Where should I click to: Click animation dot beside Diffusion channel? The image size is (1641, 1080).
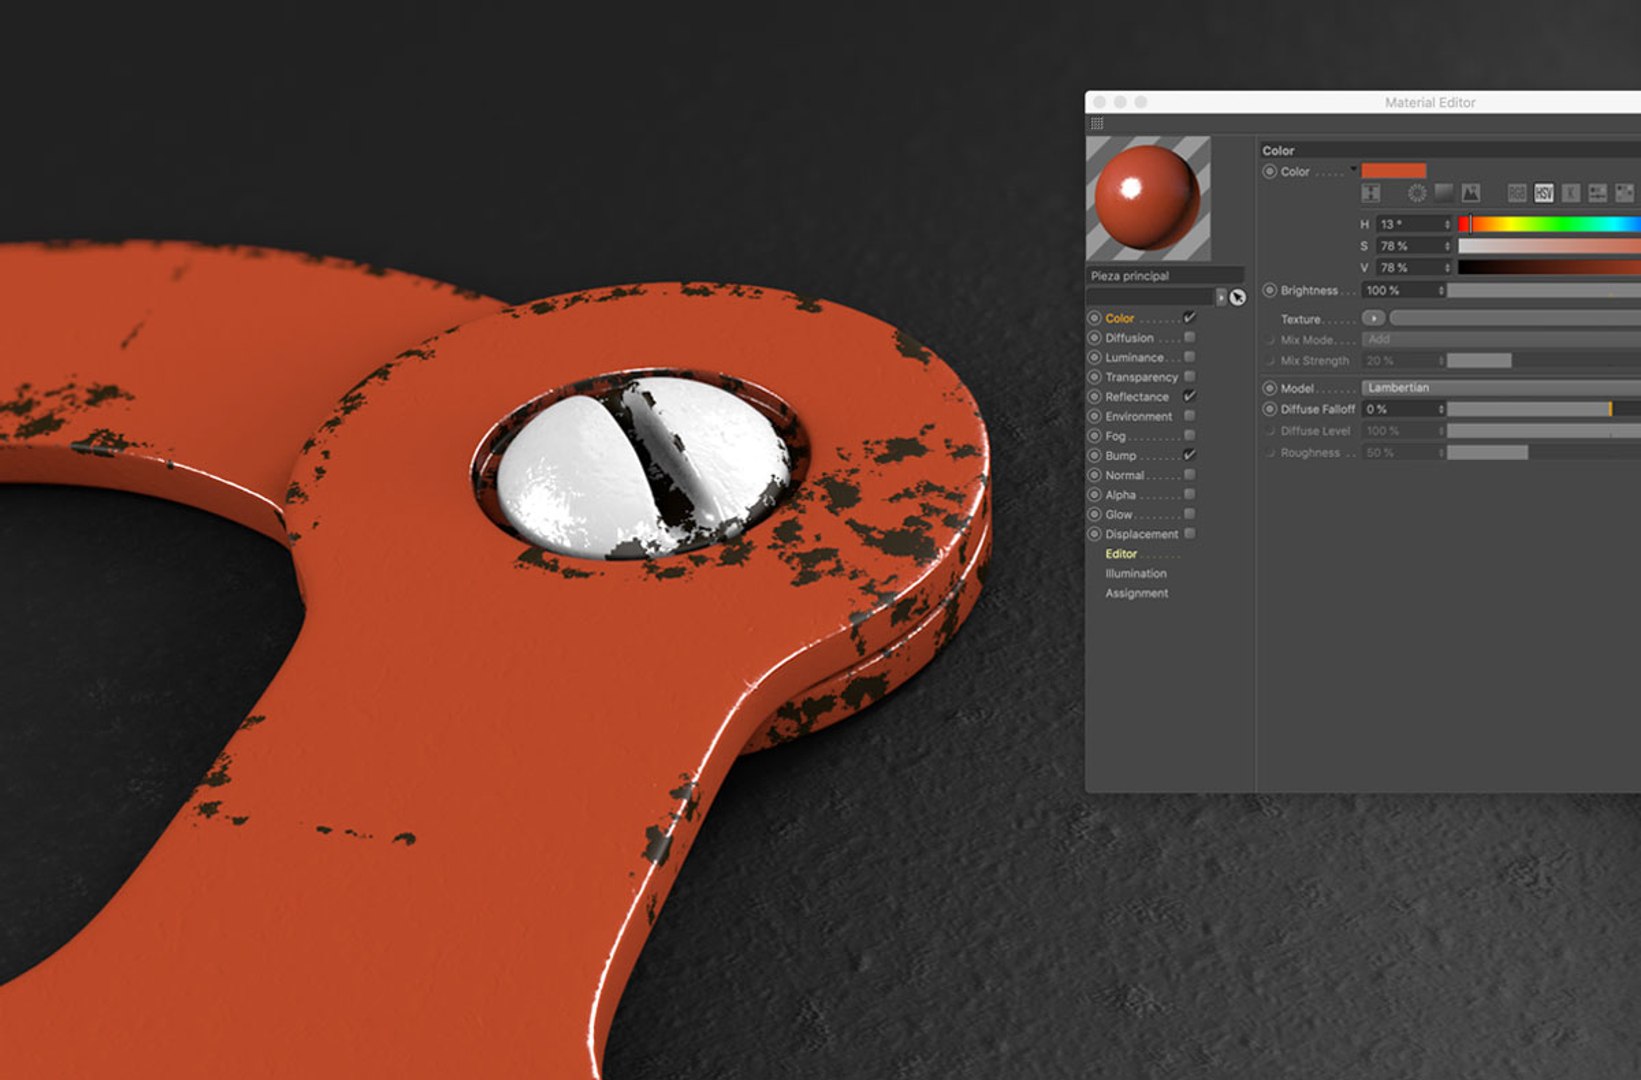1094,338
